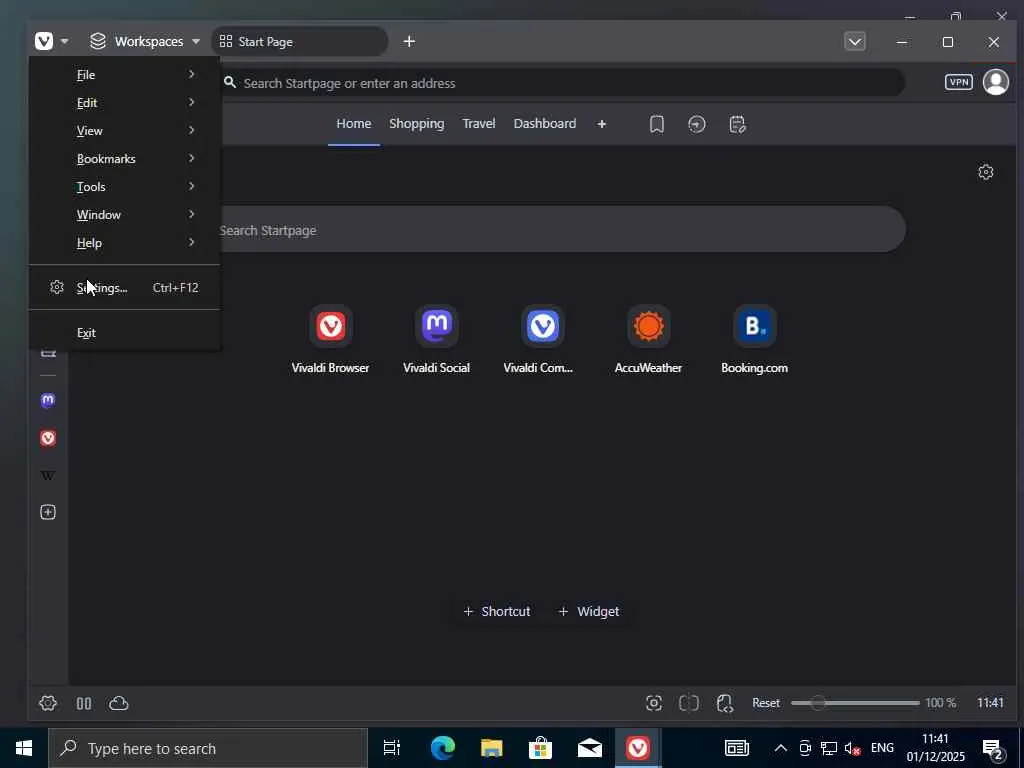Open Microsoft Store from taskbar

click(x=540, y=748)
